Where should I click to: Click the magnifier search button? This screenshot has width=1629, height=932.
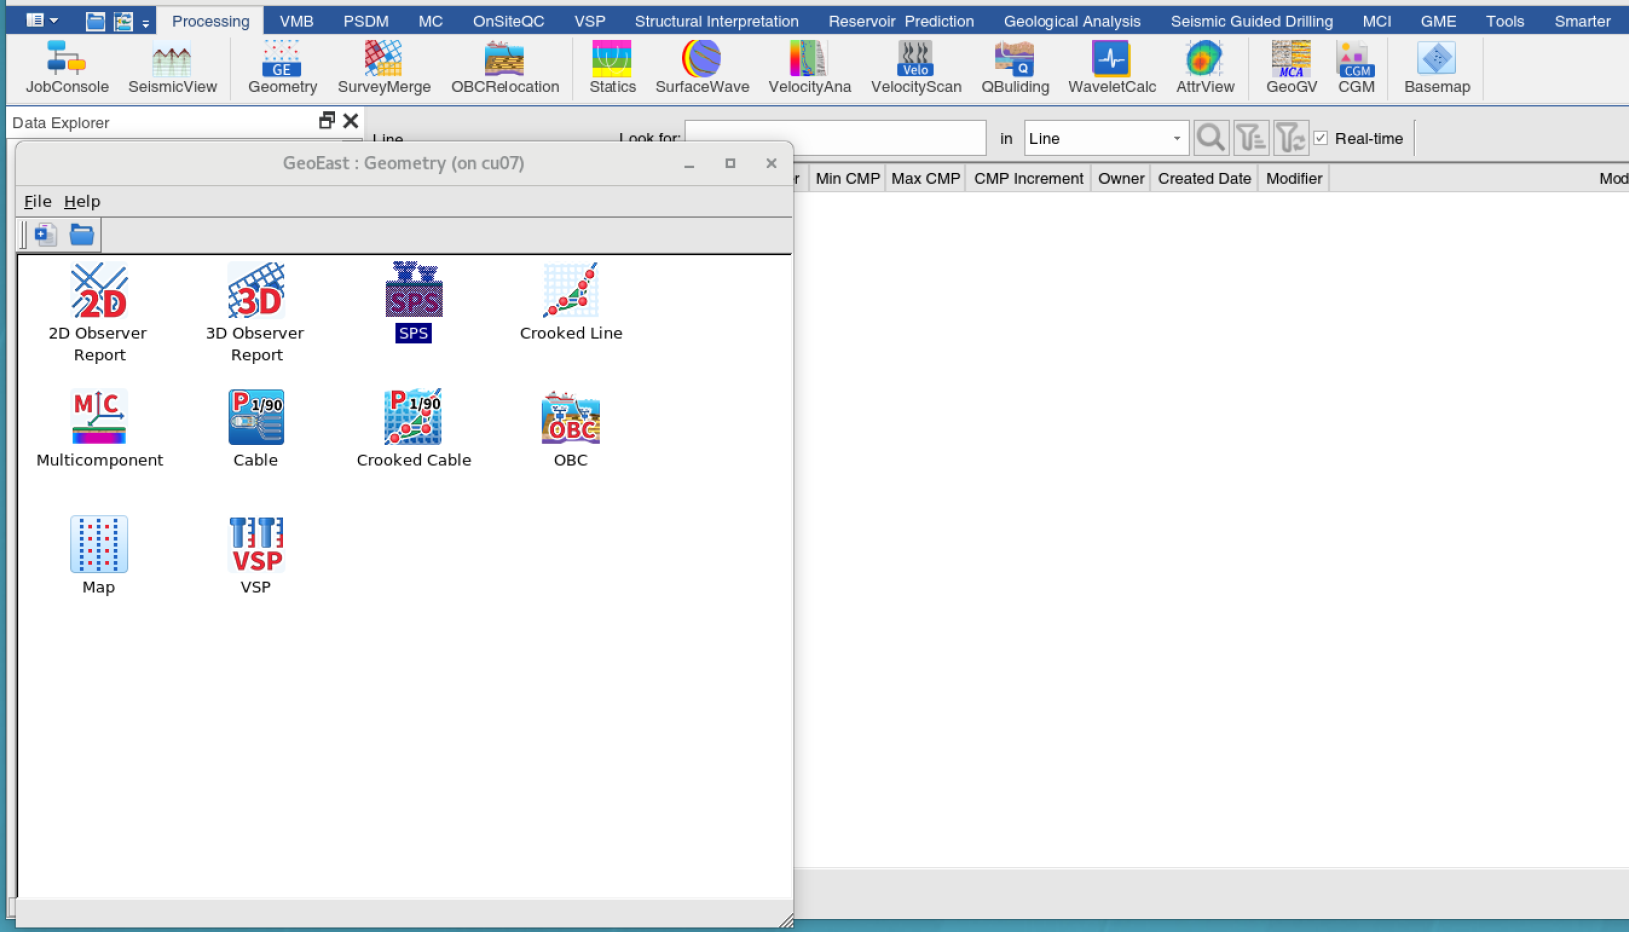pyautogui.click(x=1210, y=138)
